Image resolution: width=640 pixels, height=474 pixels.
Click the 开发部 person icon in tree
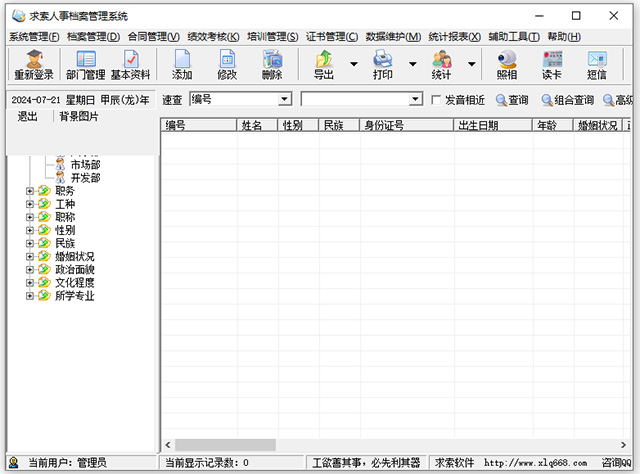(x=60, y=178)
